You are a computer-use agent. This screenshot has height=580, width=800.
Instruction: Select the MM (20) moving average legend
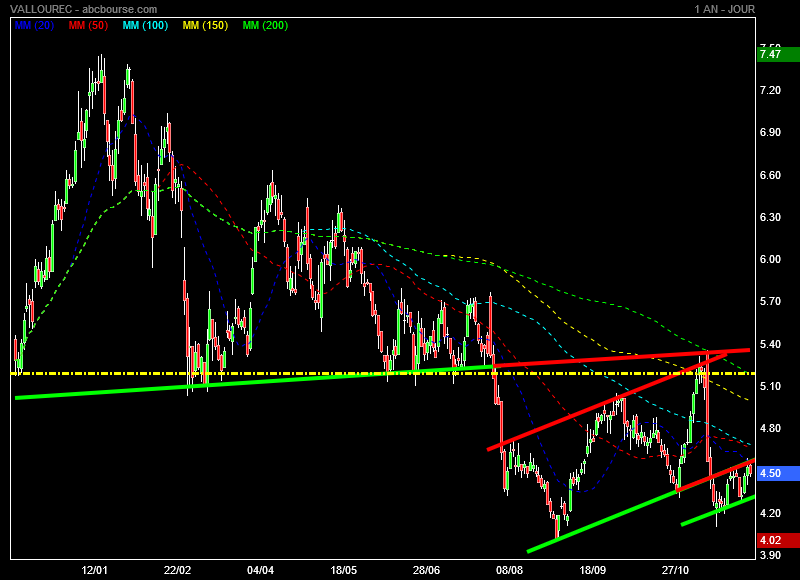(x=34, y=26)
